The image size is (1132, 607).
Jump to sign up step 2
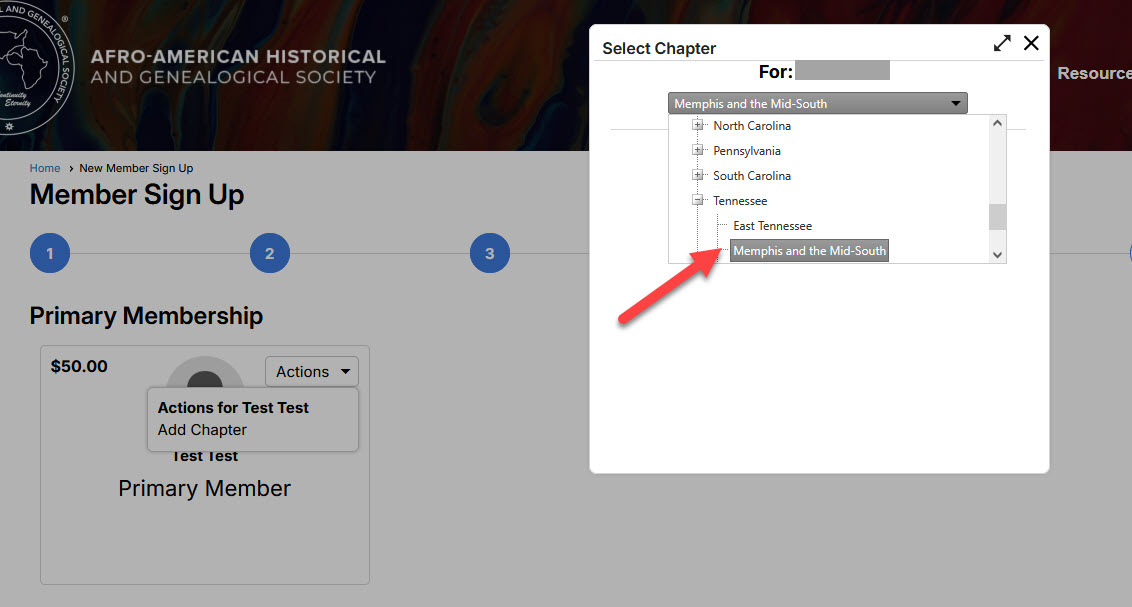pyautogui.click(x=270, y=254)
